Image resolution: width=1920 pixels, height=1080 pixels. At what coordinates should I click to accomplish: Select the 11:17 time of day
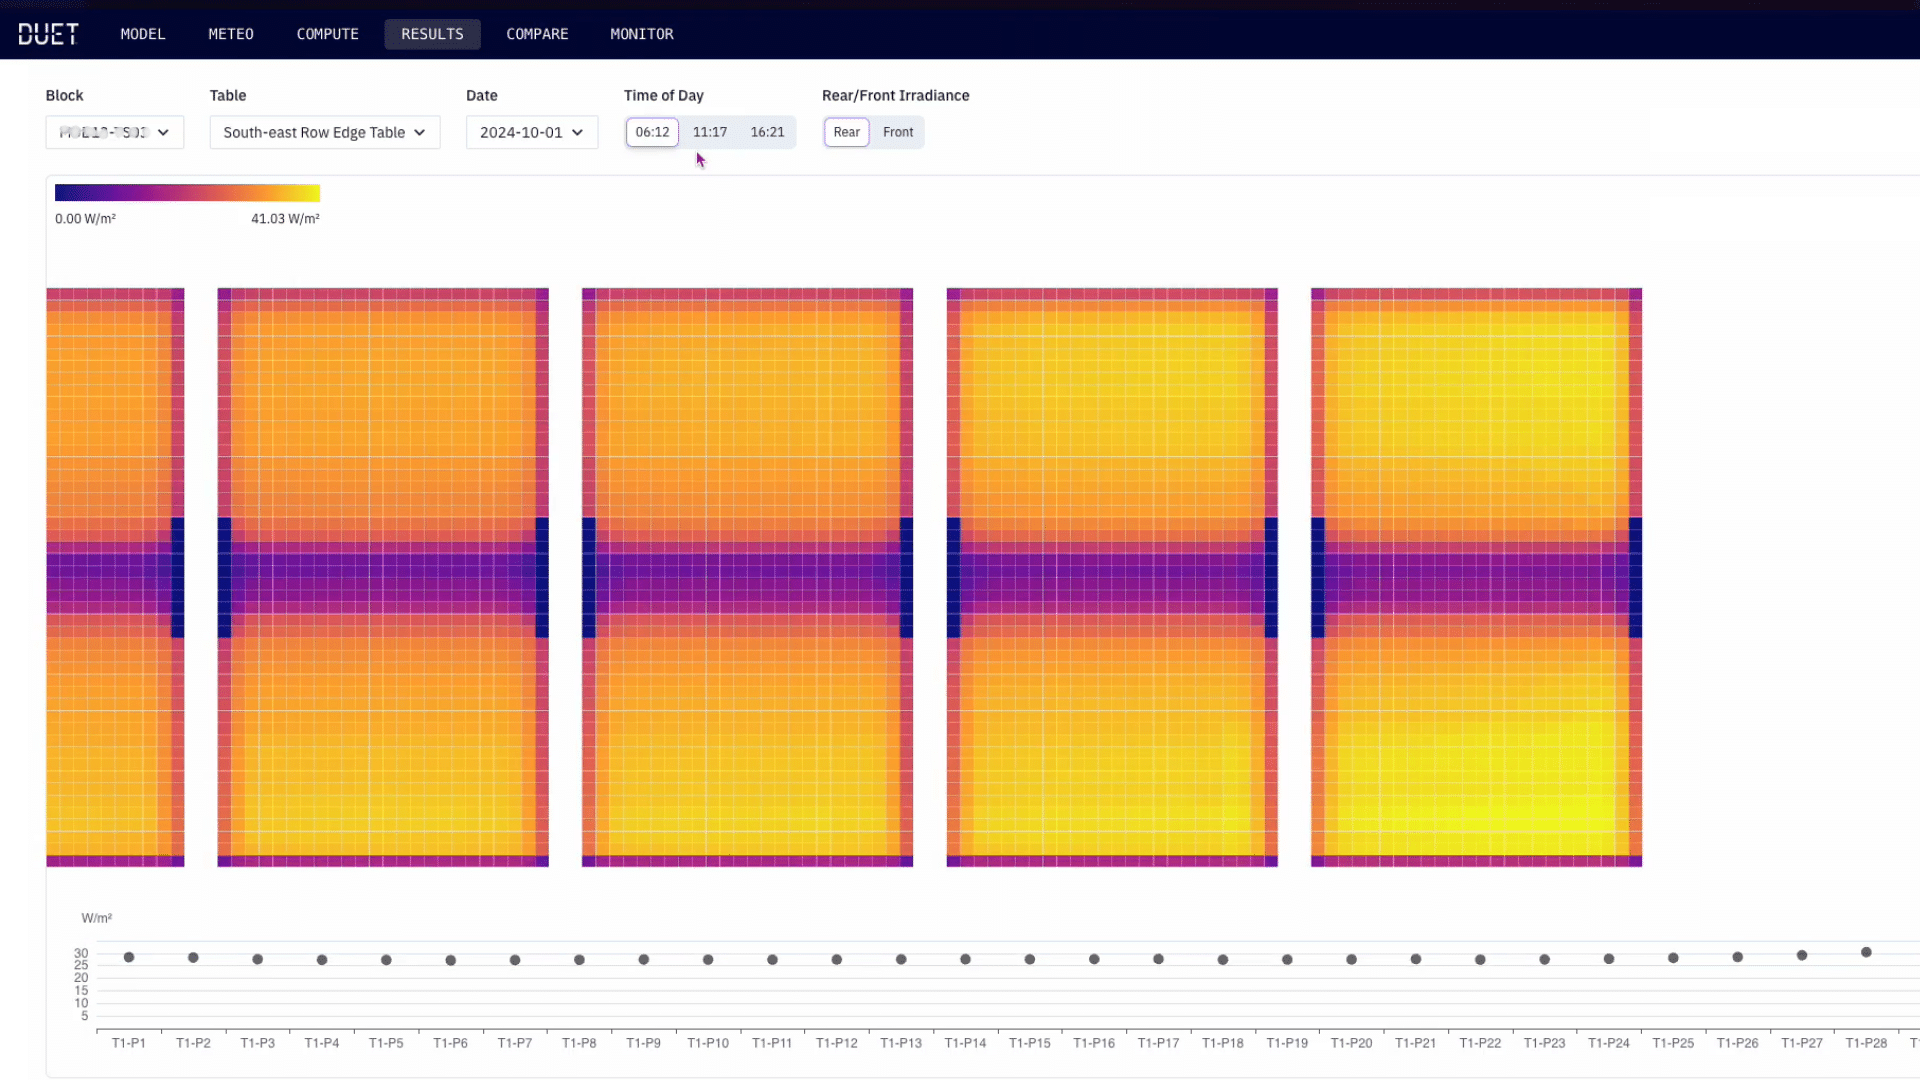710,132
